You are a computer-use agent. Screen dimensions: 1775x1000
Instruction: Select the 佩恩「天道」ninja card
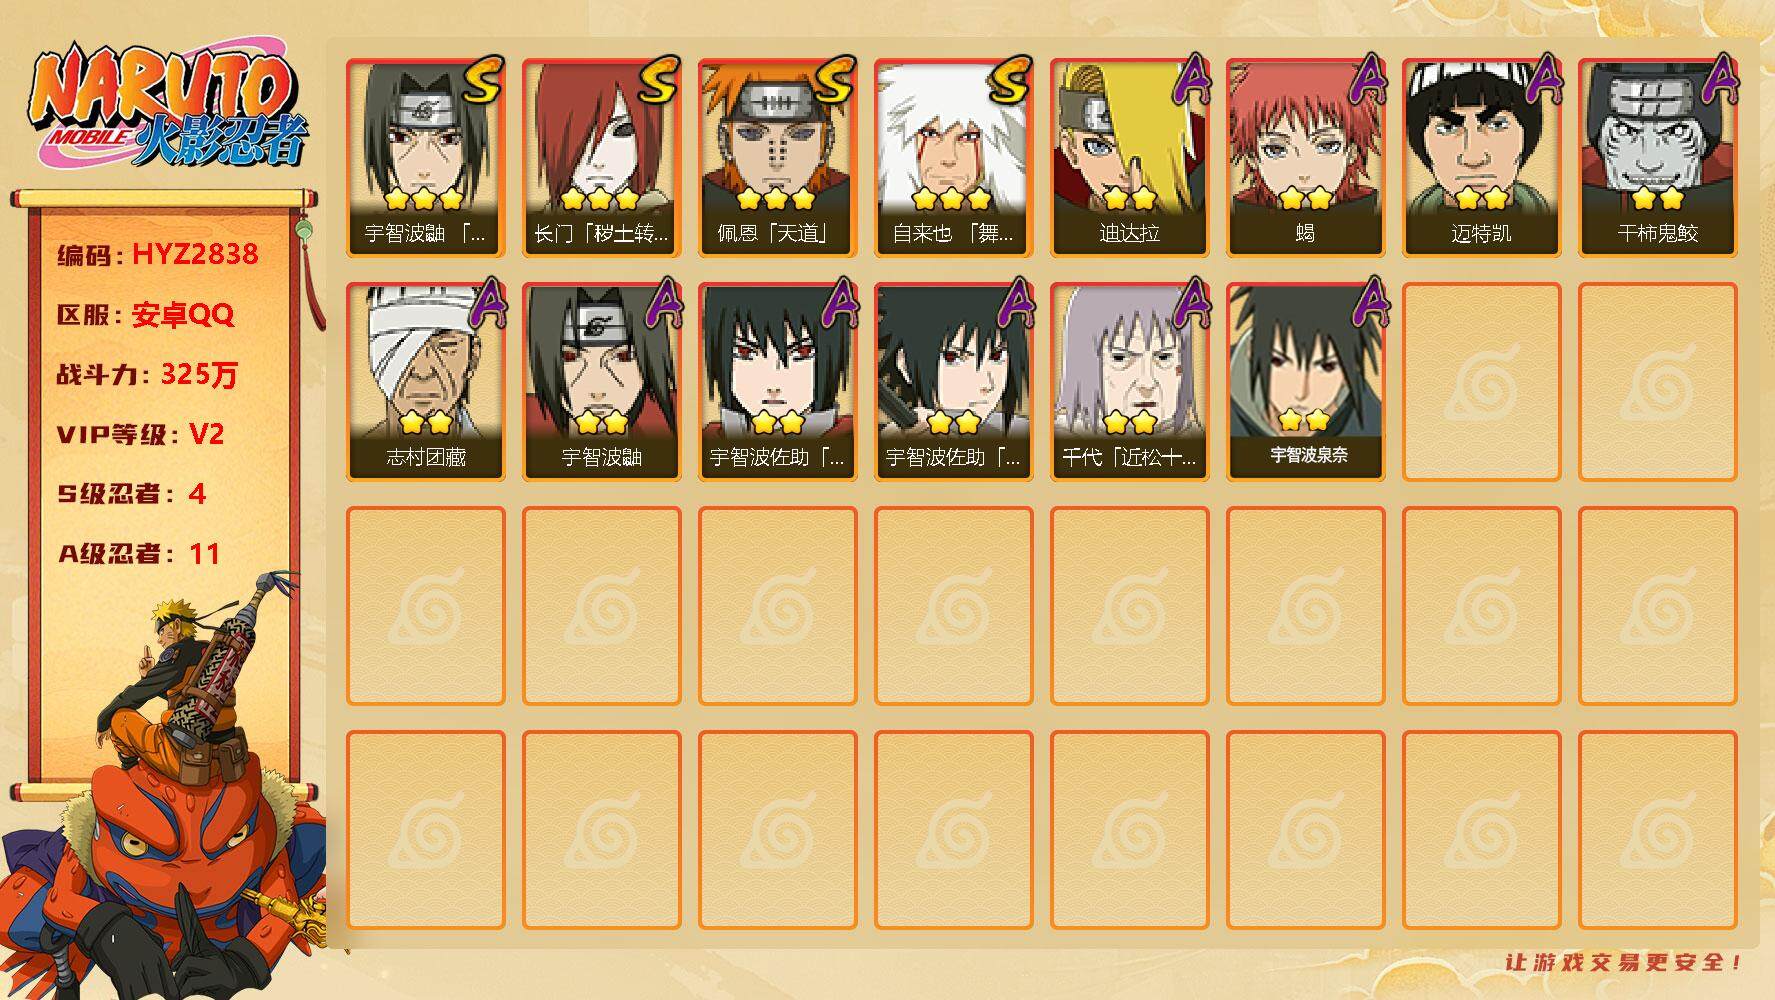pyautogui.click(x=777, y=158)
